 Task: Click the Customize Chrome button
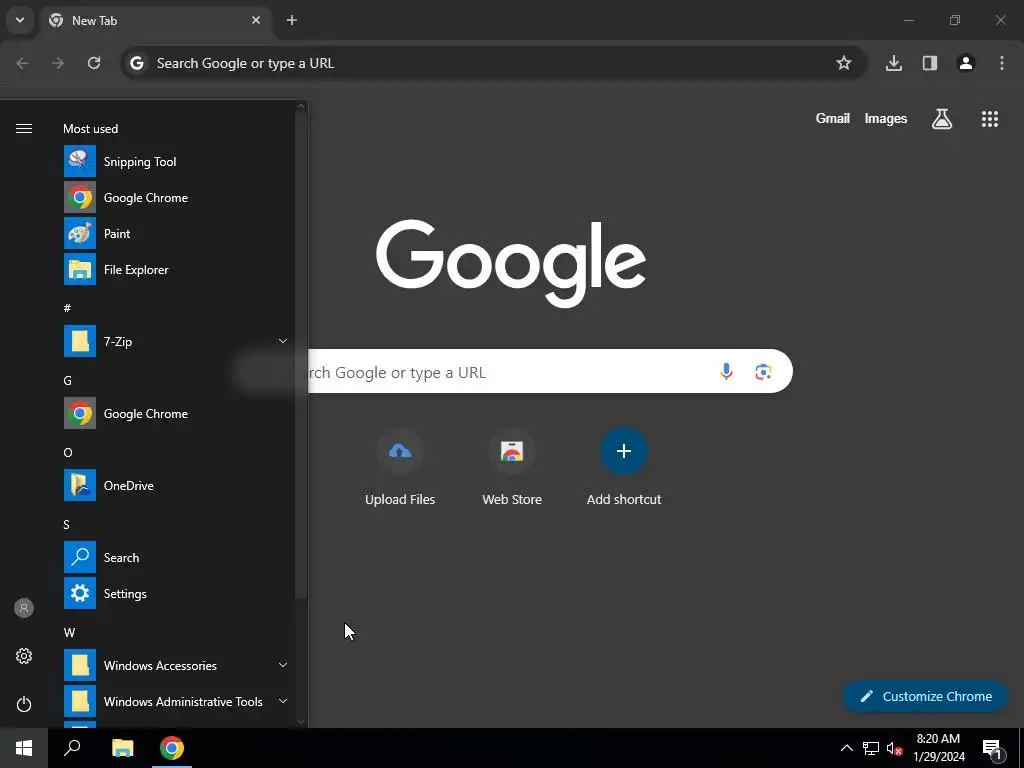pos(926,696)
